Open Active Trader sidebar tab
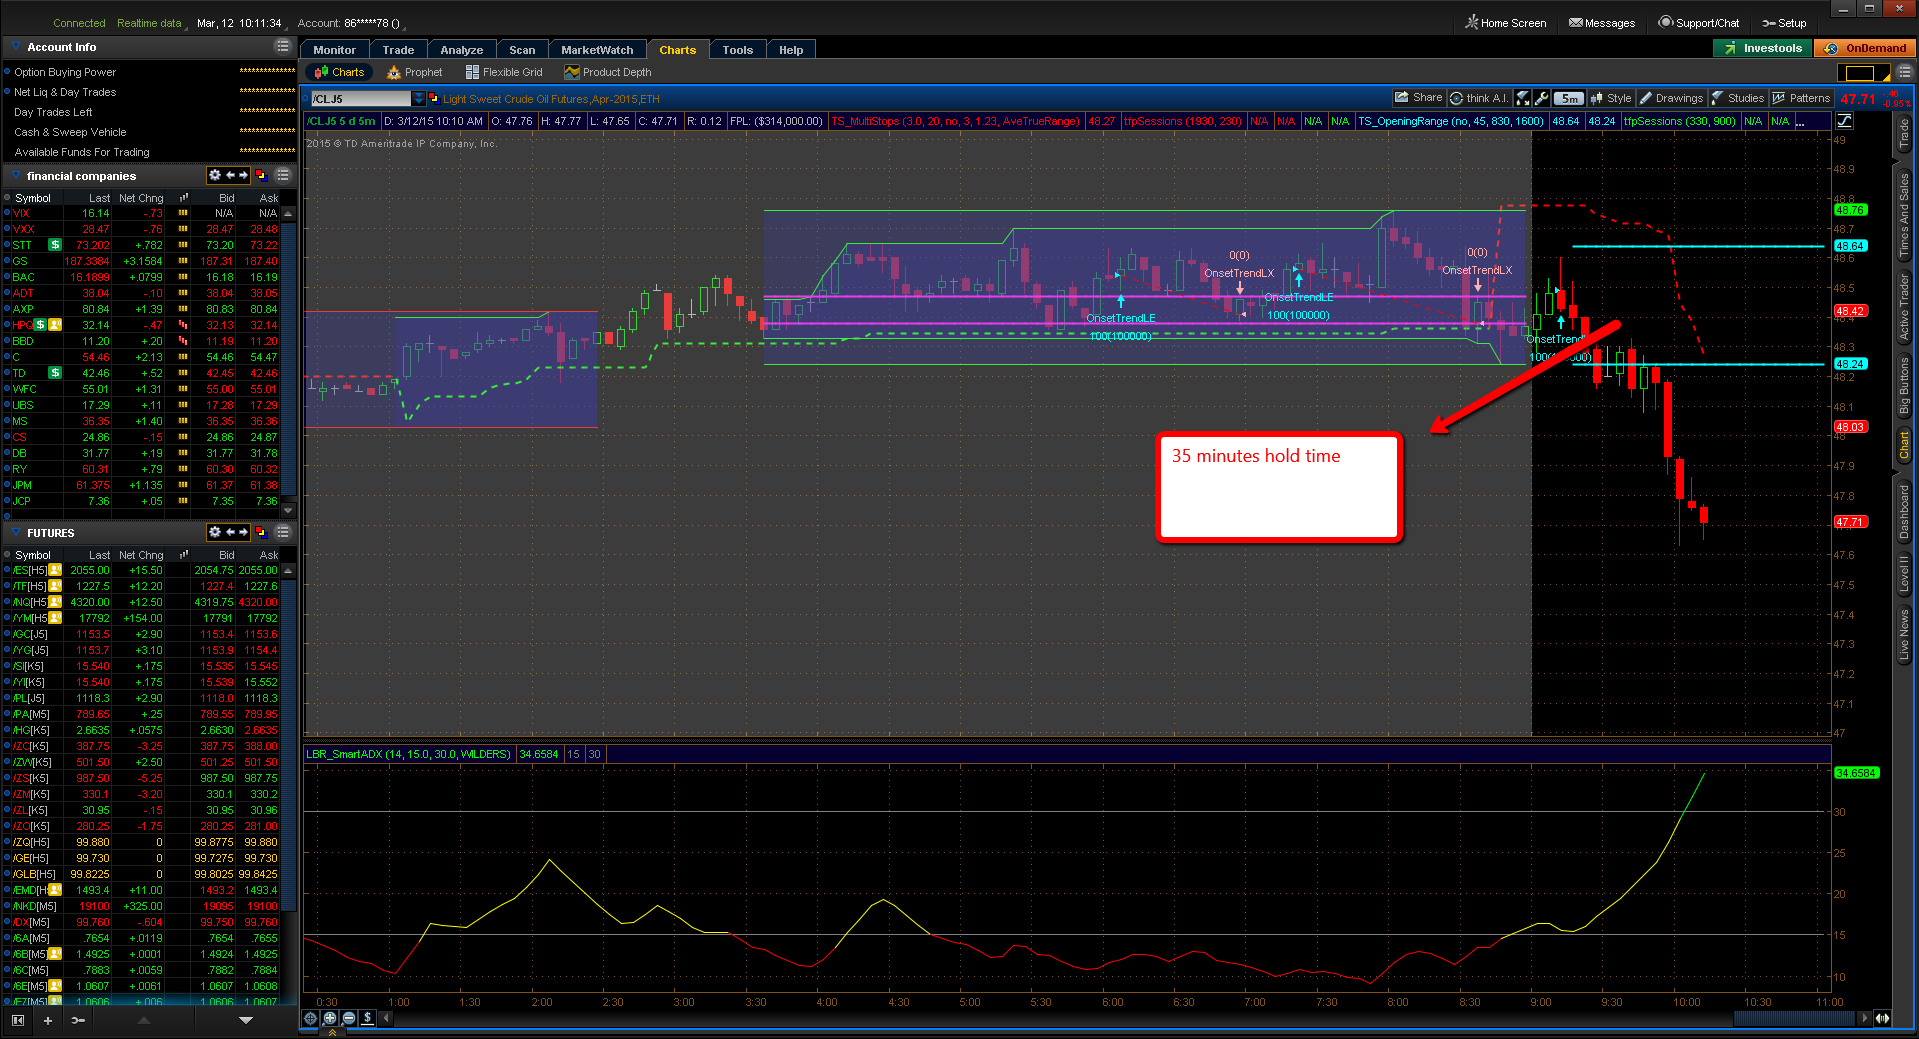This screenshot has height=1039, width=1919. coord(1904,307)
